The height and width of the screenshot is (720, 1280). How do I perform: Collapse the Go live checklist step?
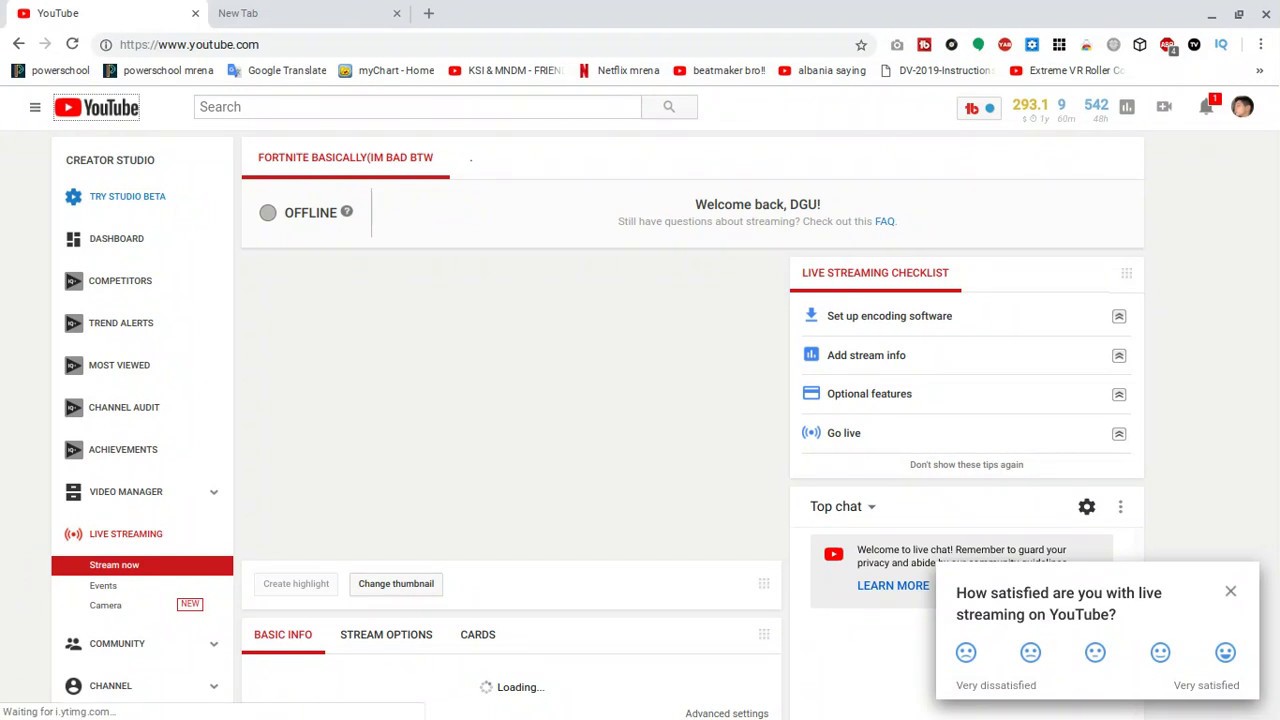click(1119, 433)
